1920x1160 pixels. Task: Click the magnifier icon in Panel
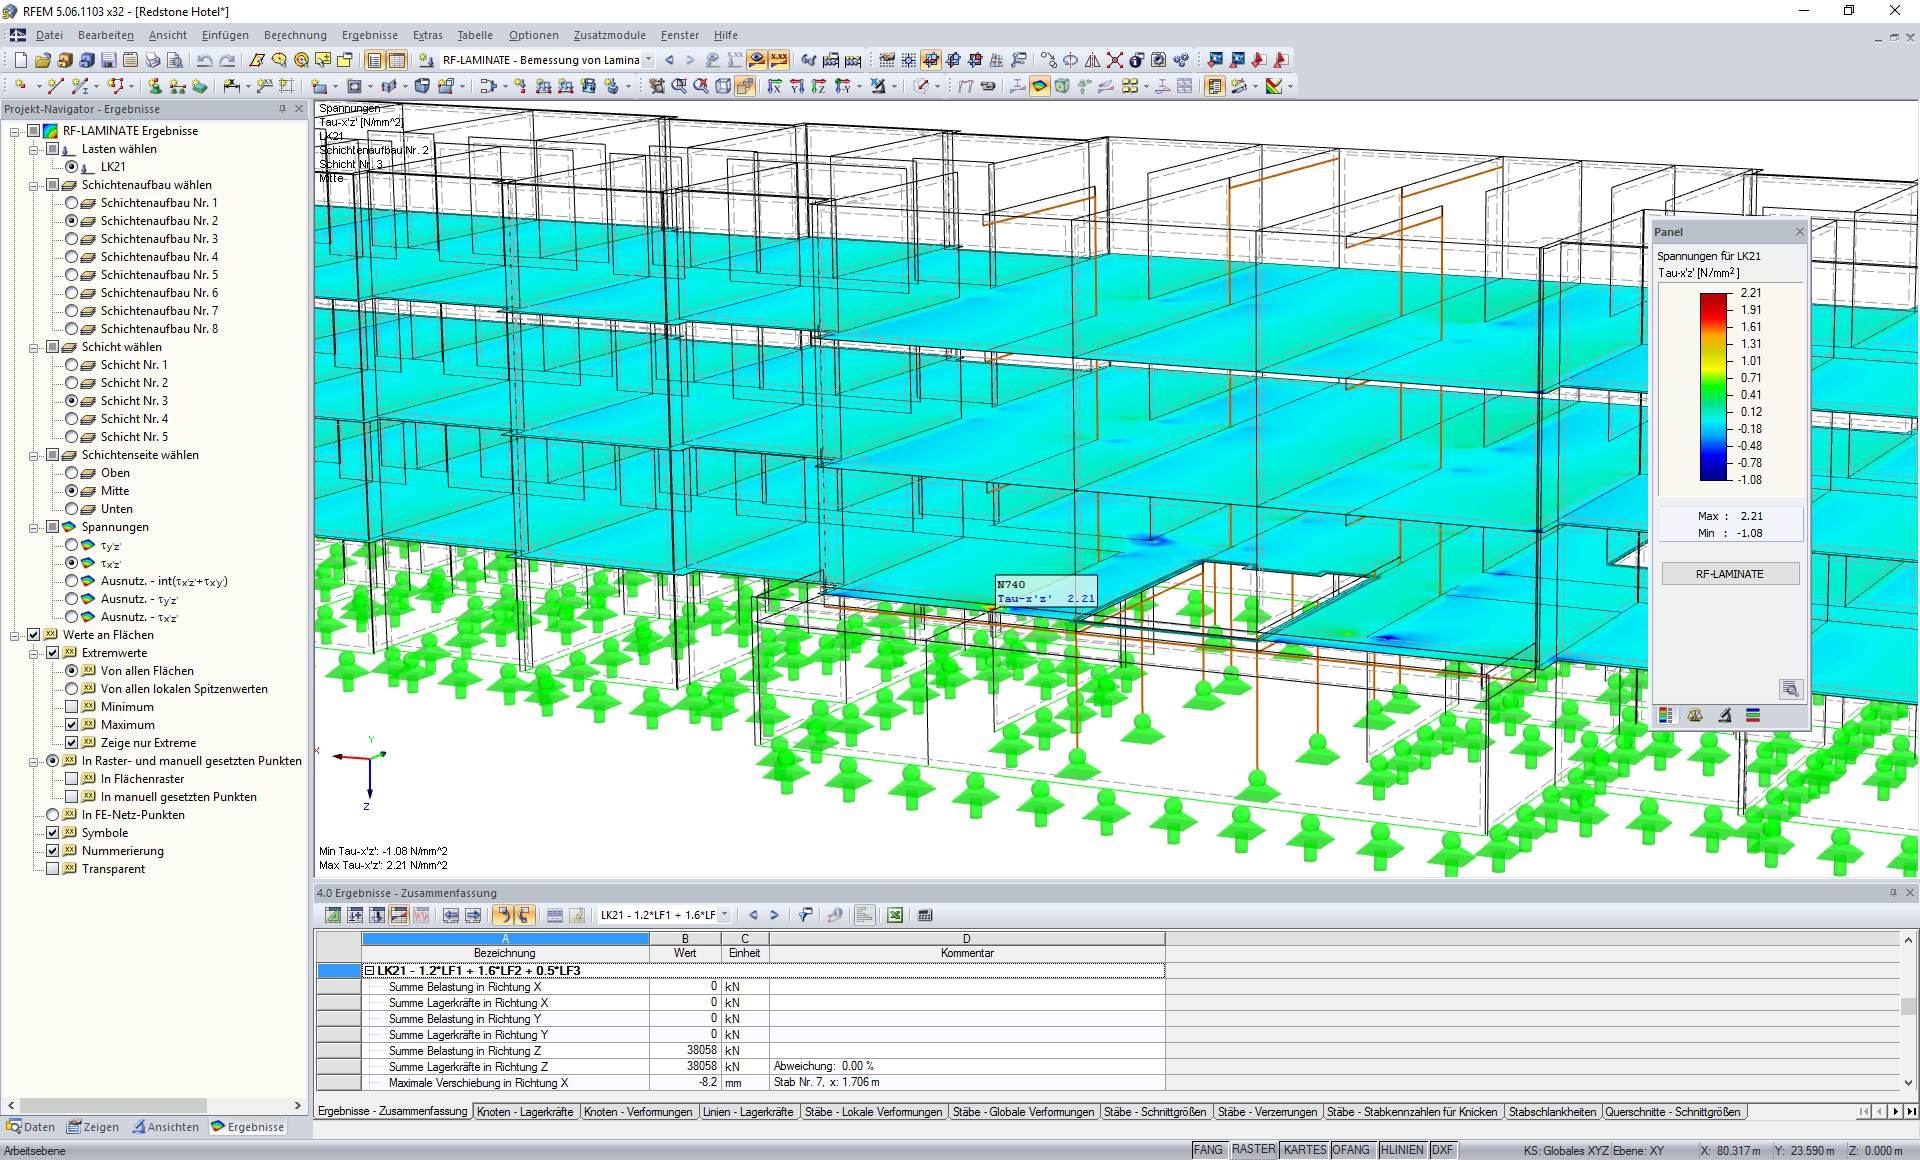pyautogui.click(x=1790, y=689)
